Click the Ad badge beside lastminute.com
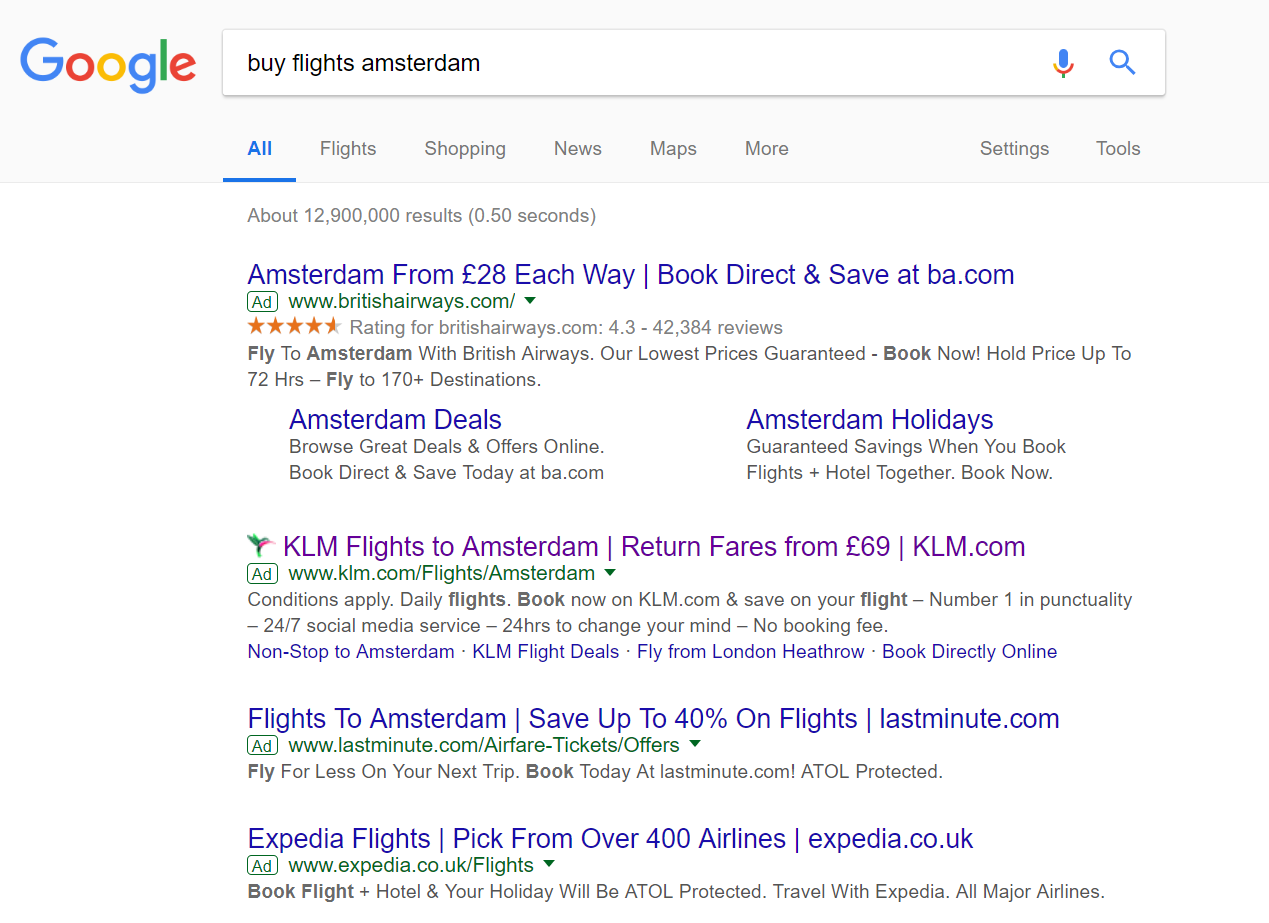 (x=262, y=746)
